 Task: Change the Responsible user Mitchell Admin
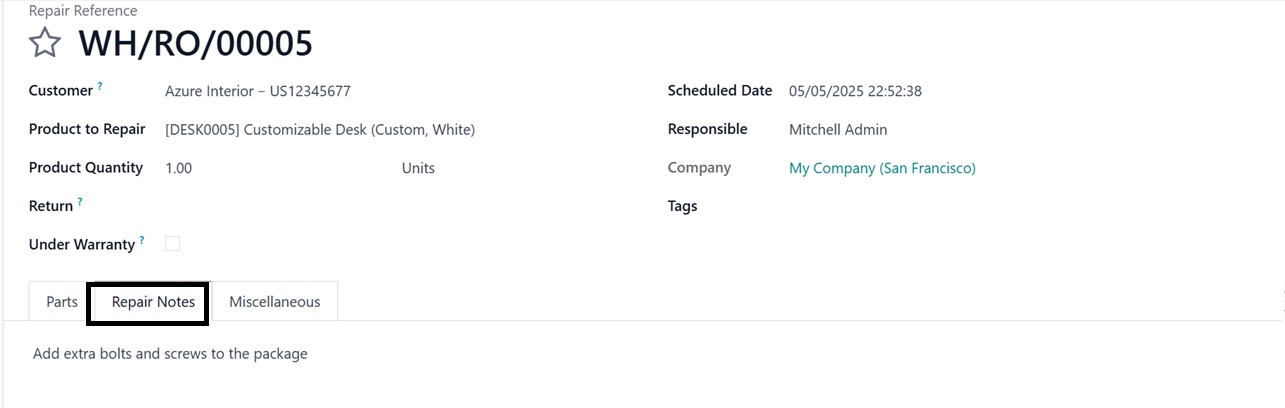(x=838, y=130)
